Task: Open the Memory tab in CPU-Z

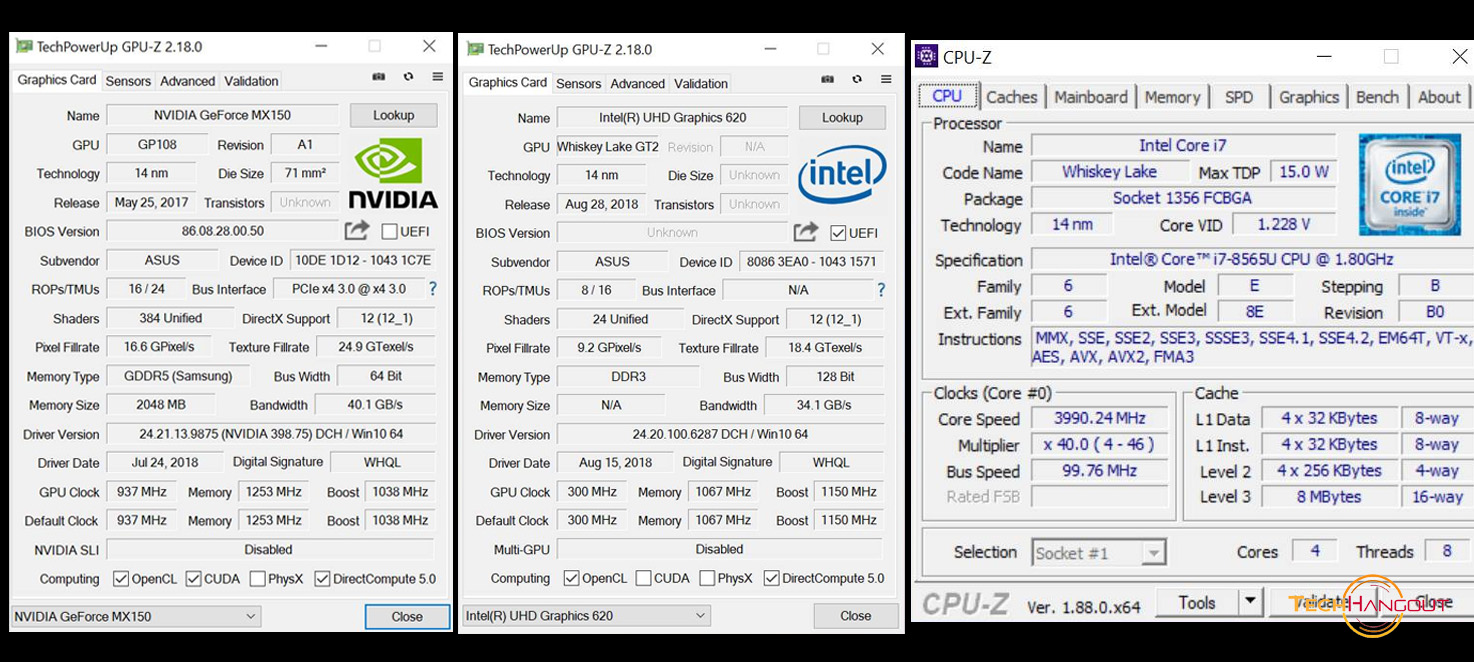Action: [1172, 97]
